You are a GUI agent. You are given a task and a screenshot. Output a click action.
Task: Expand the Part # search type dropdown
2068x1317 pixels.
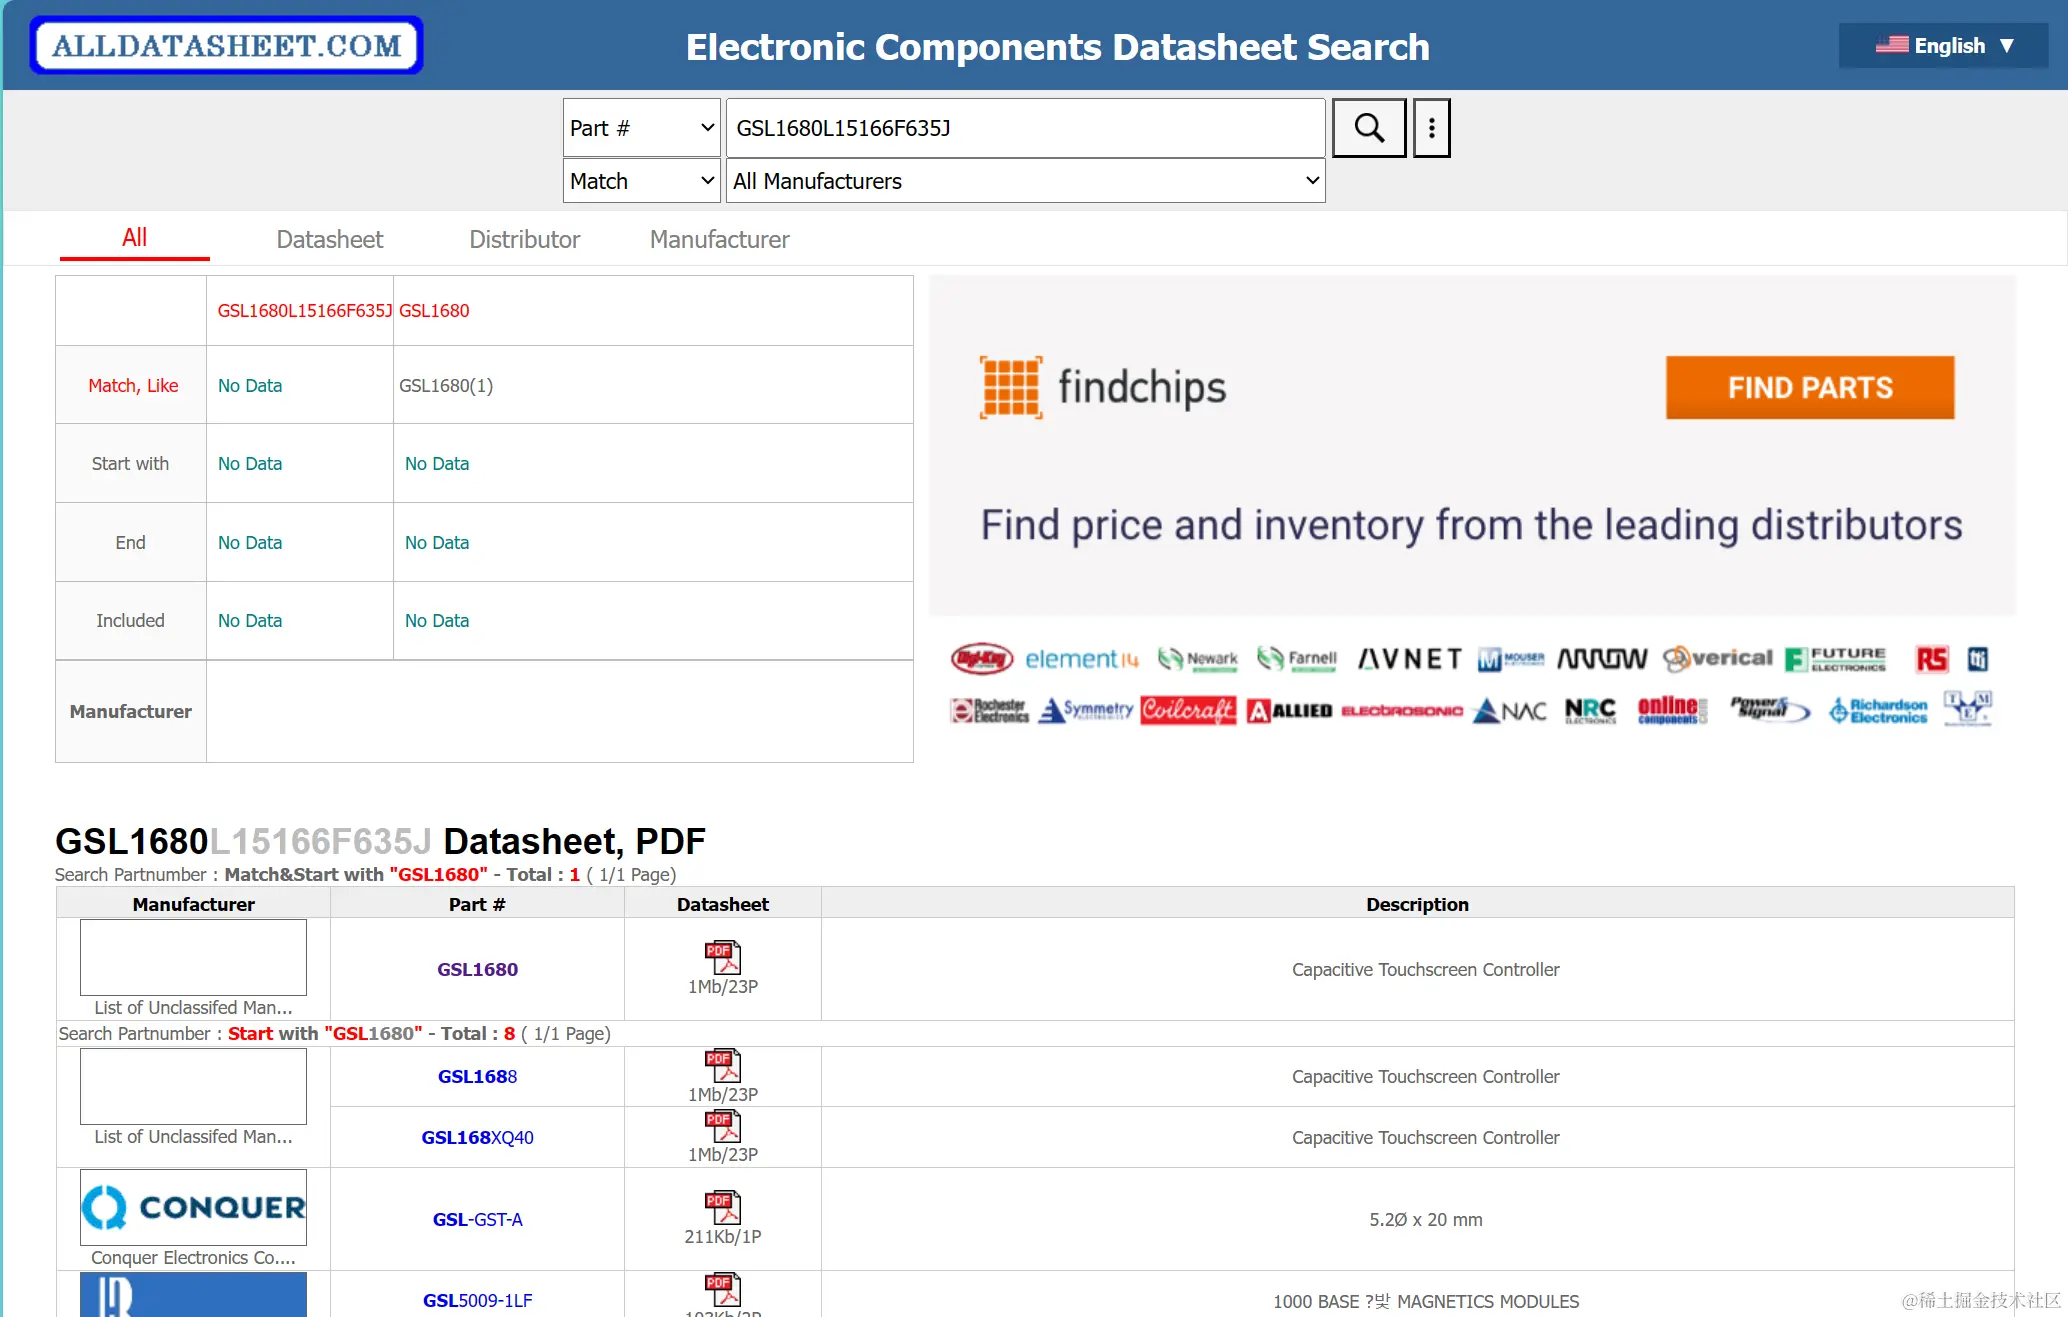(641, 128)
